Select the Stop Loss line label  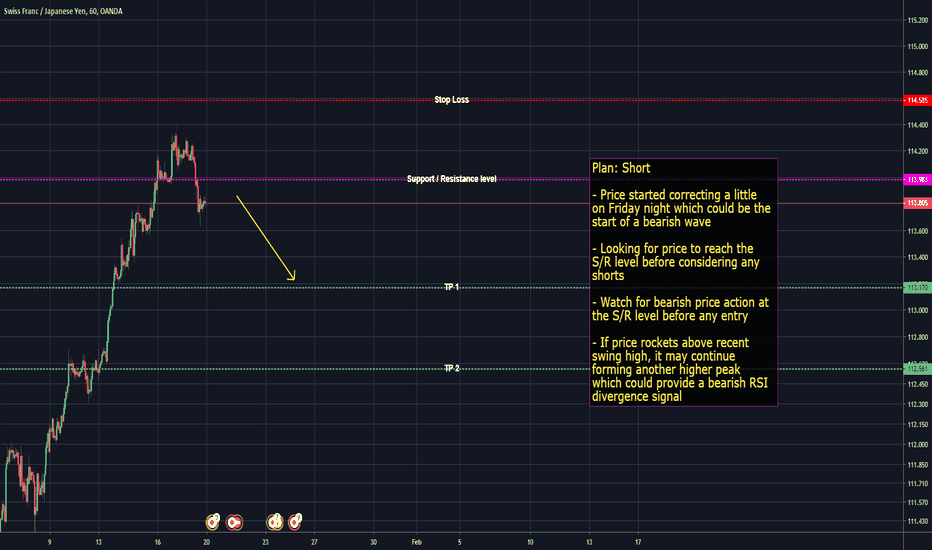(x=451, y=100)
